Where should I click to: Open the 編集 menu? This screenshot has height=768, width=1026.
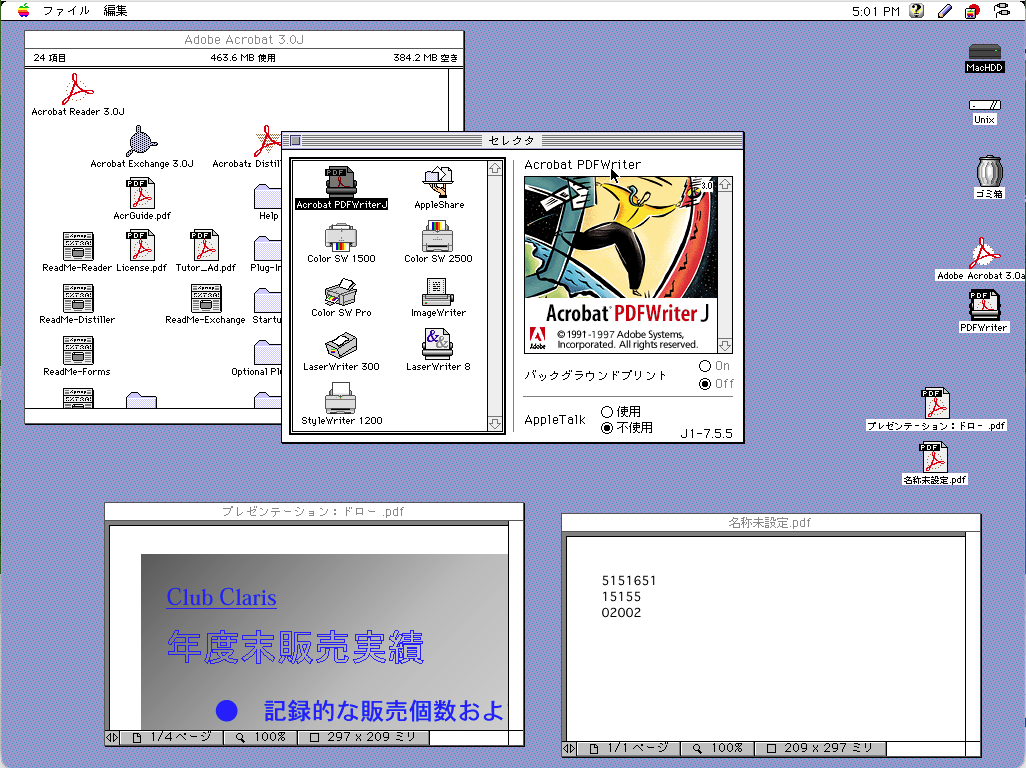coord(115,10)
